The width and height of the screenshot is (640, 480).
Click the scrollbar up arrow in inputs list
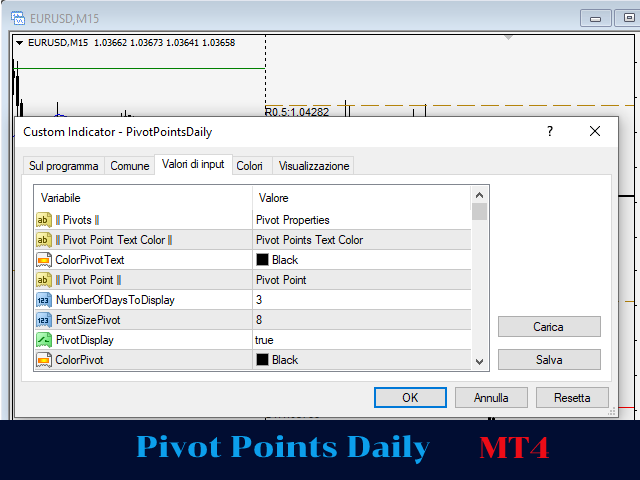pyautogui.click(x=480, y=195)
